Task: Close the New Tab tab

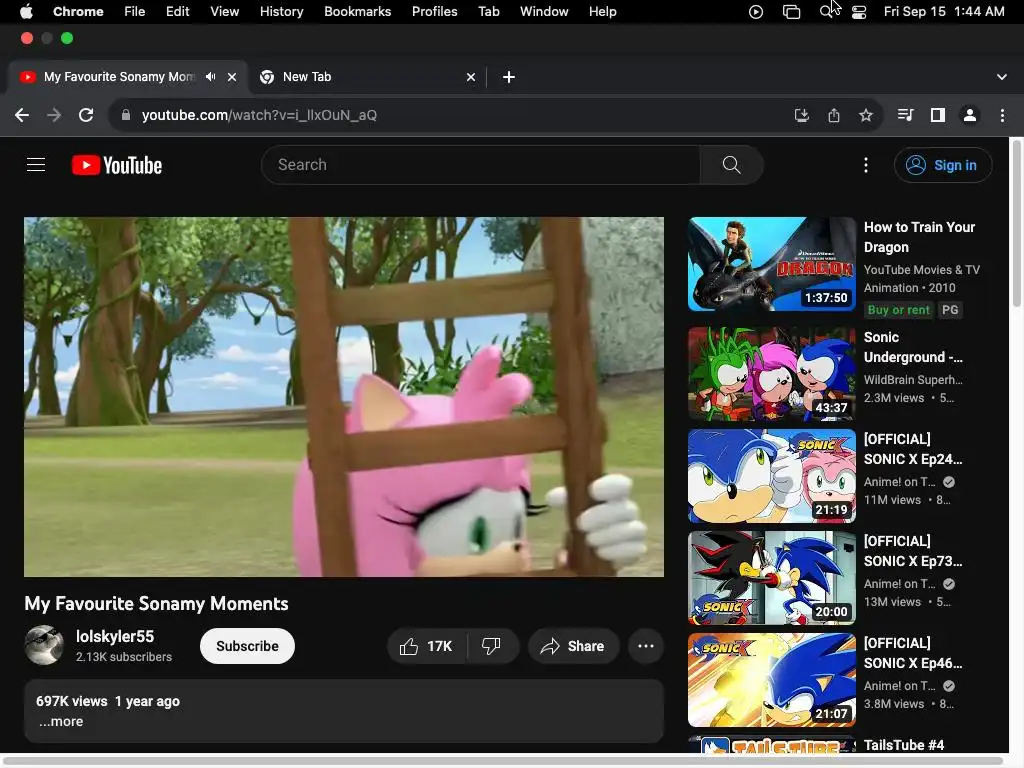Action: (x=471, y=77)
